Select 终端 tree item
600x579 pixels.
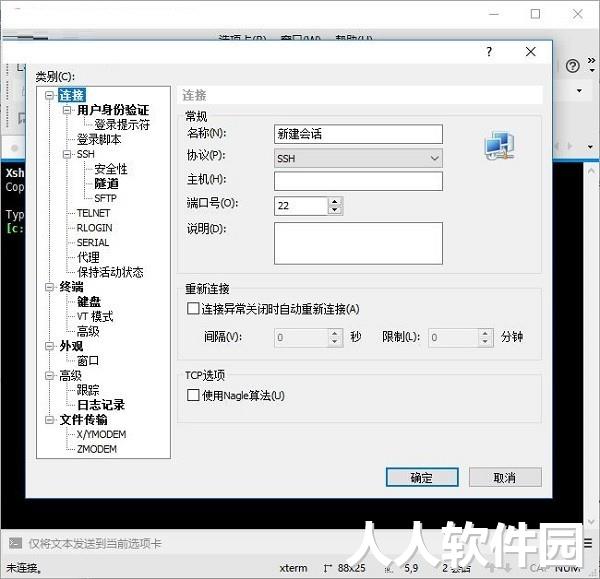click(71, 287)
